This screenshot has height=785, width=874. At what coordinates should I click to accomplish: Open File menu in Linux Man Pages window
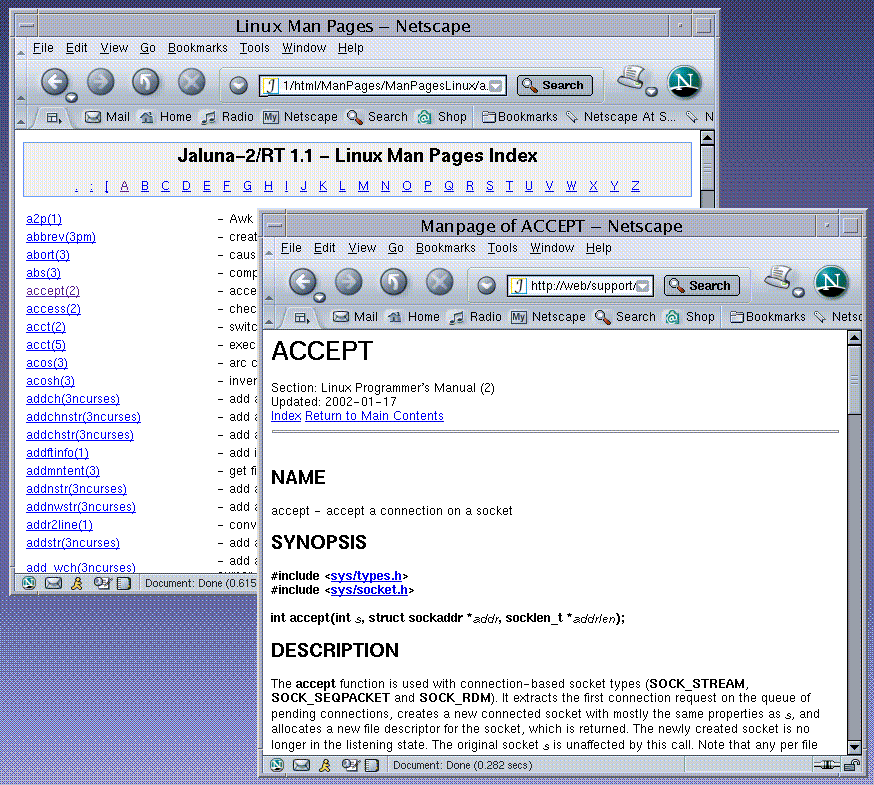43,48
